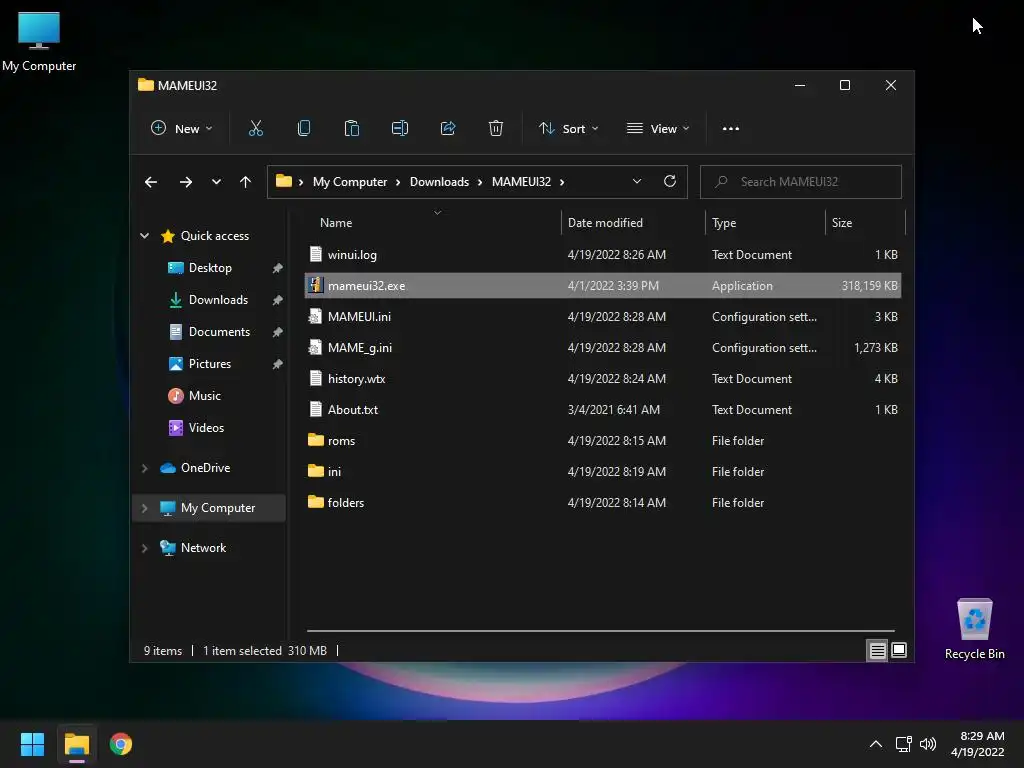Image resolution: width=1024 pixels, height=768 pixels.
Task: Open the Start menu Windows icon
Action: (32, 744)
